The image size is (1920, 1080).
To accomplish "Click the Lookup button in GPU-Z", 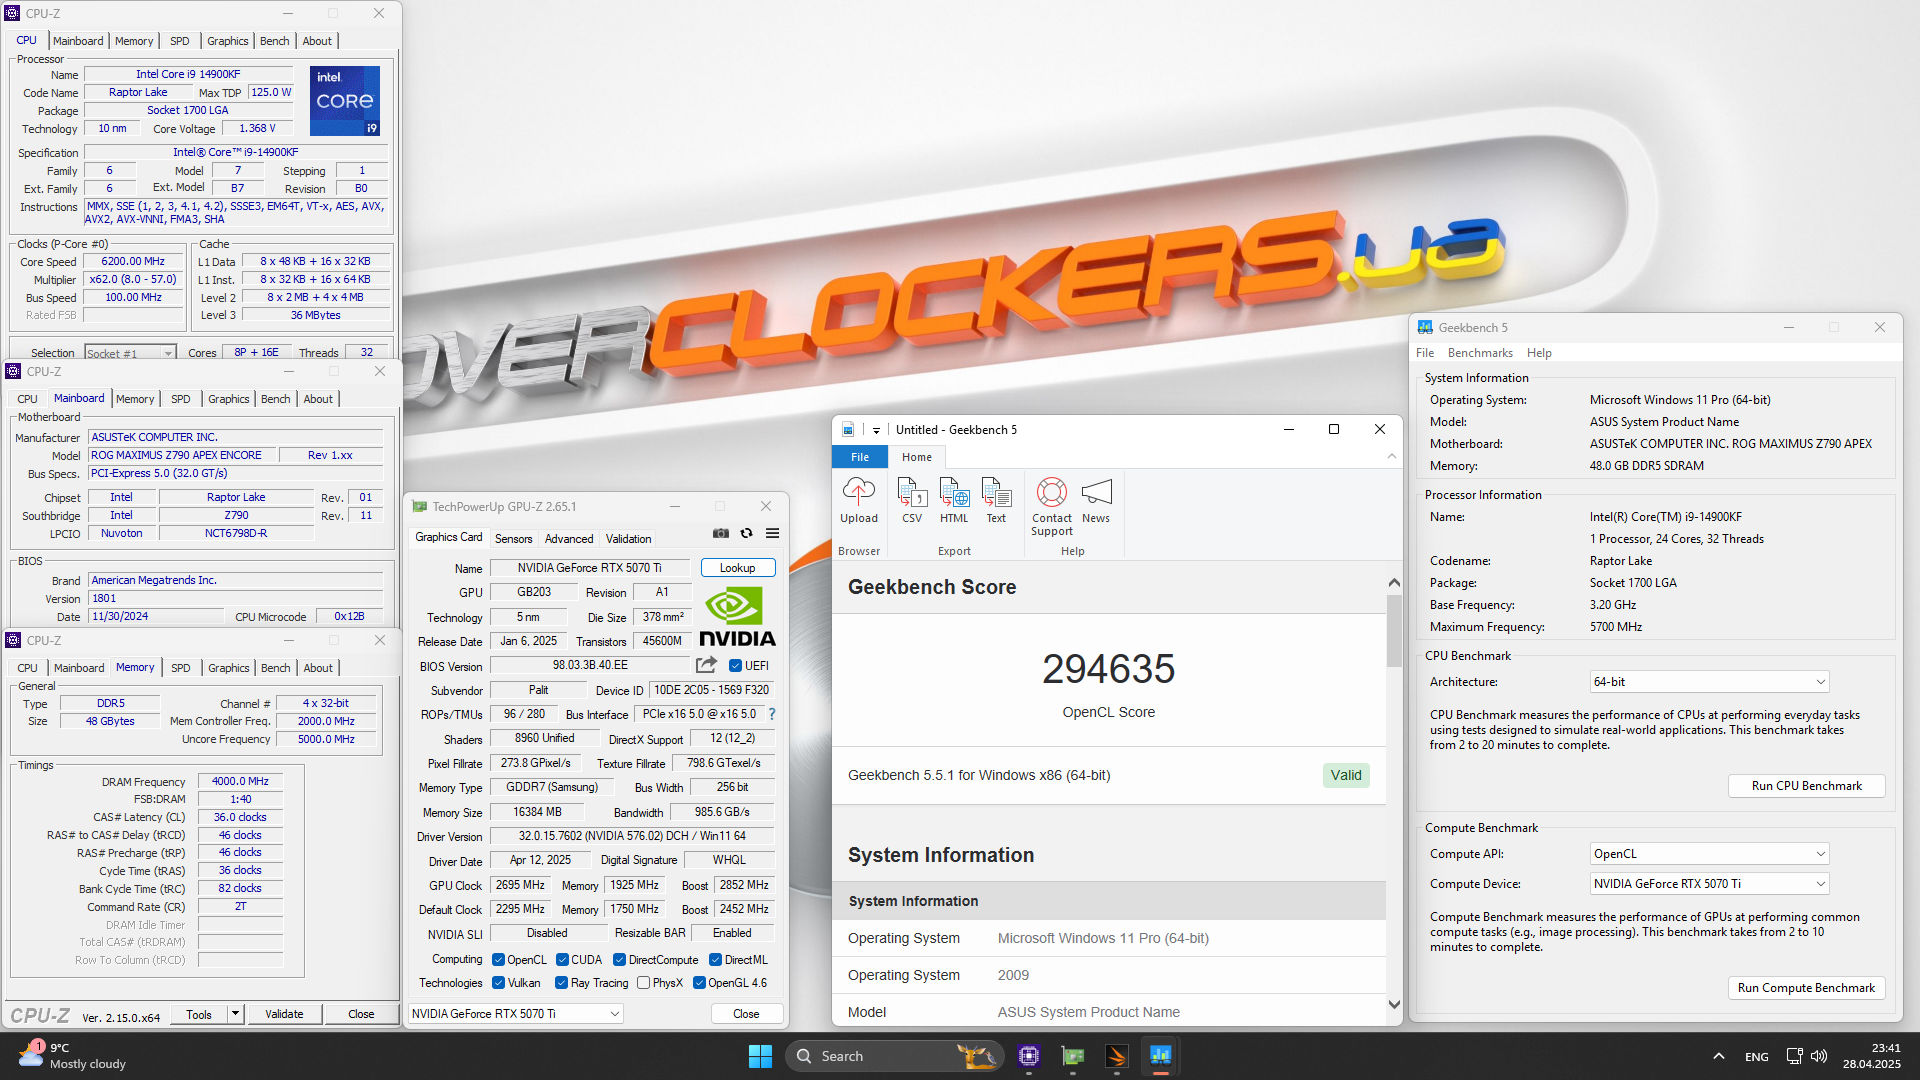I will coord(738,568).
